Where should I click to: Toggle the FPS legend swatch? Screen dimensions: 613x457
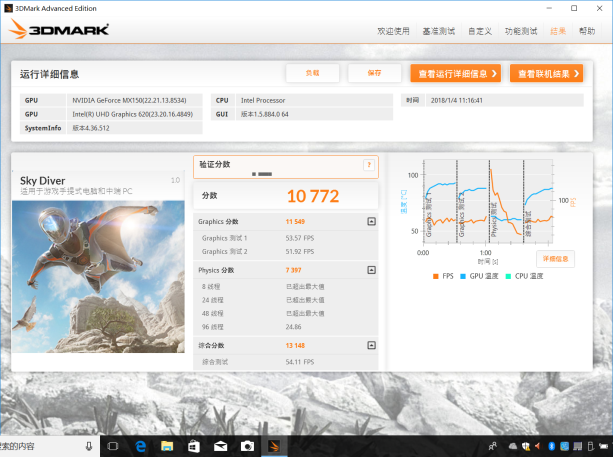pos(436,276)
